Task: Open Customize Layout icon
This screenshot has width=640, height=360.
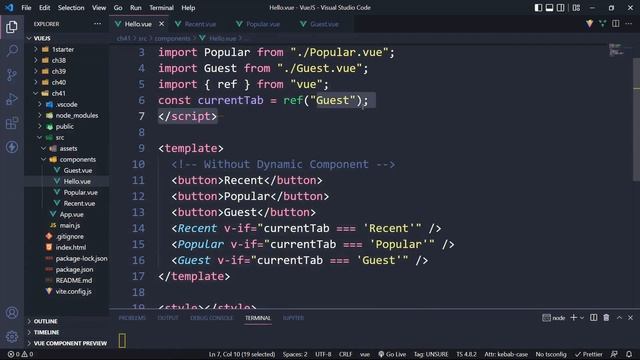Action: pos(576,7)
